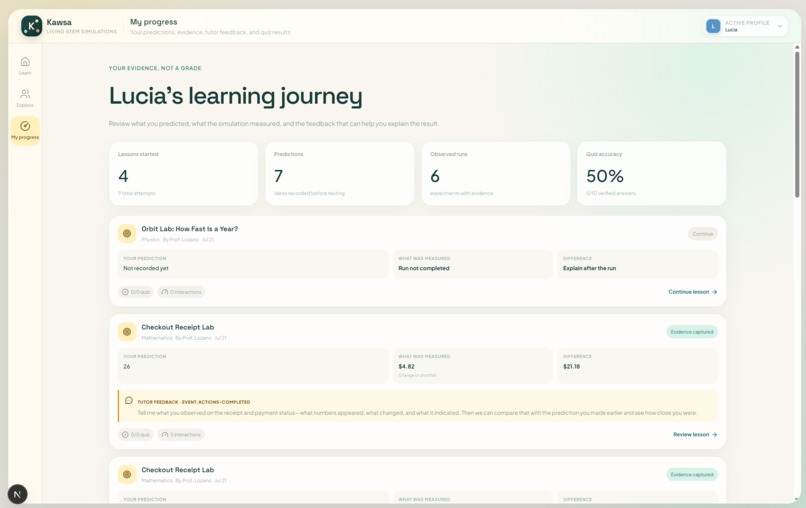Click 'YOUR EVIDENCE, NOT A GRADE' label

[155, 68]
